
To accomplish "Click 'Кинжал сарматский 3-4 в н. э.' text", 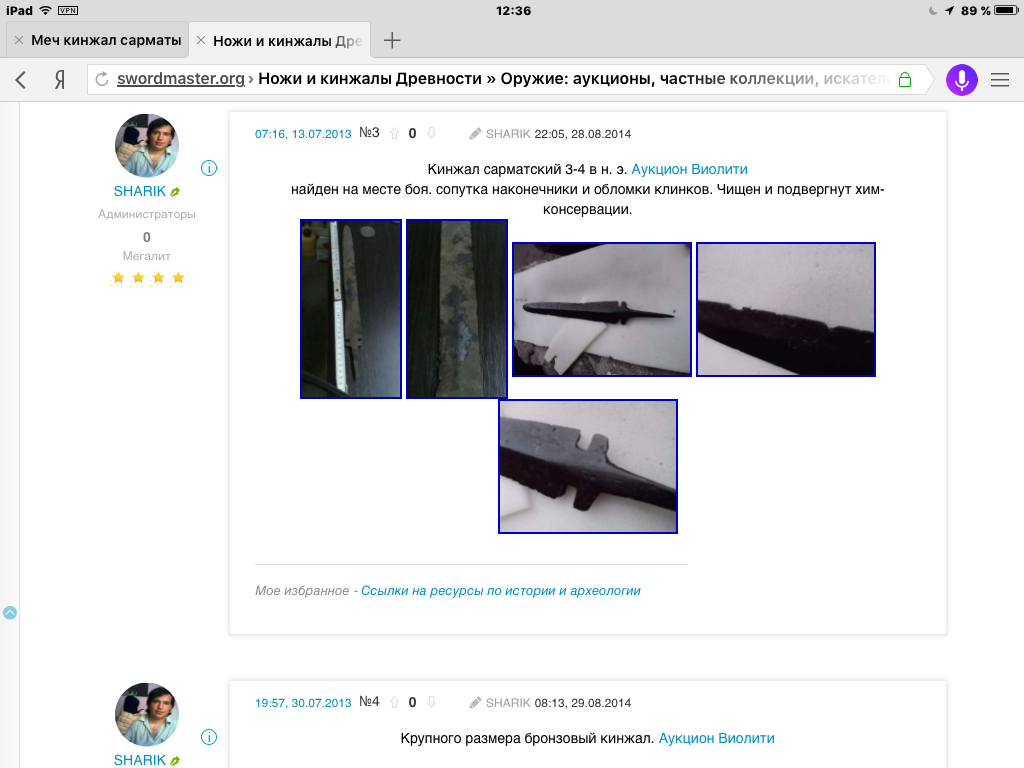I will (x=527, y=169).
